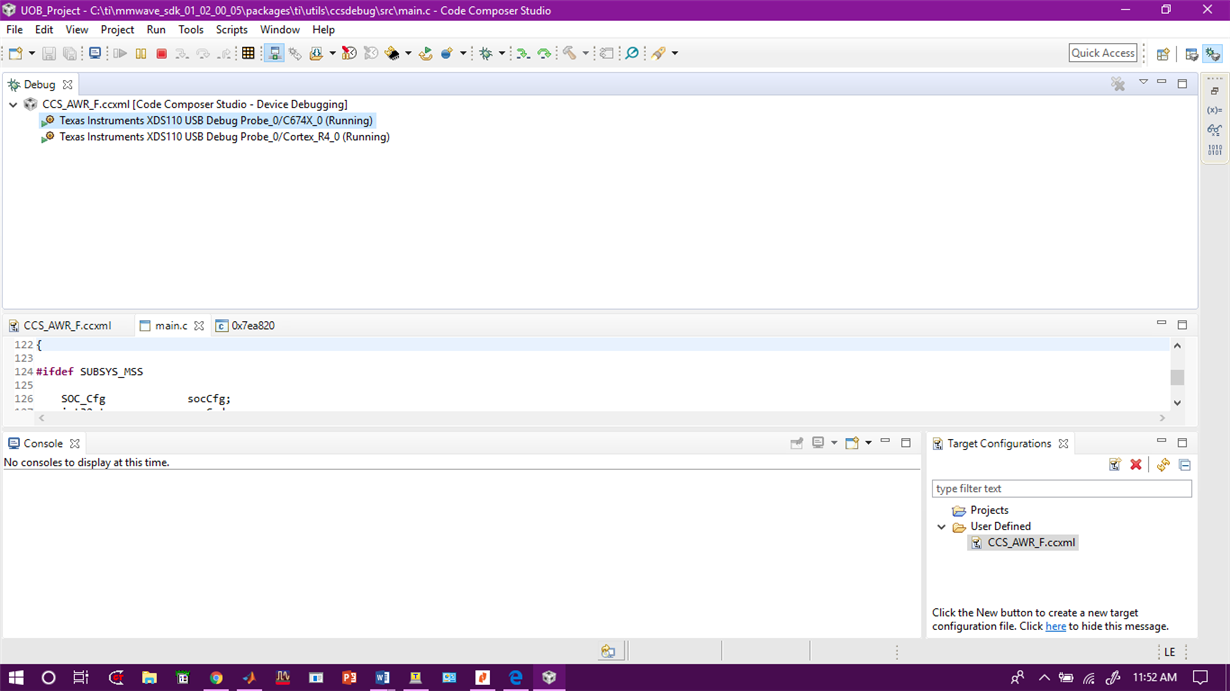Open the Run menu
The height and width of the screenshot is (691, 1230).
[156, 30]
